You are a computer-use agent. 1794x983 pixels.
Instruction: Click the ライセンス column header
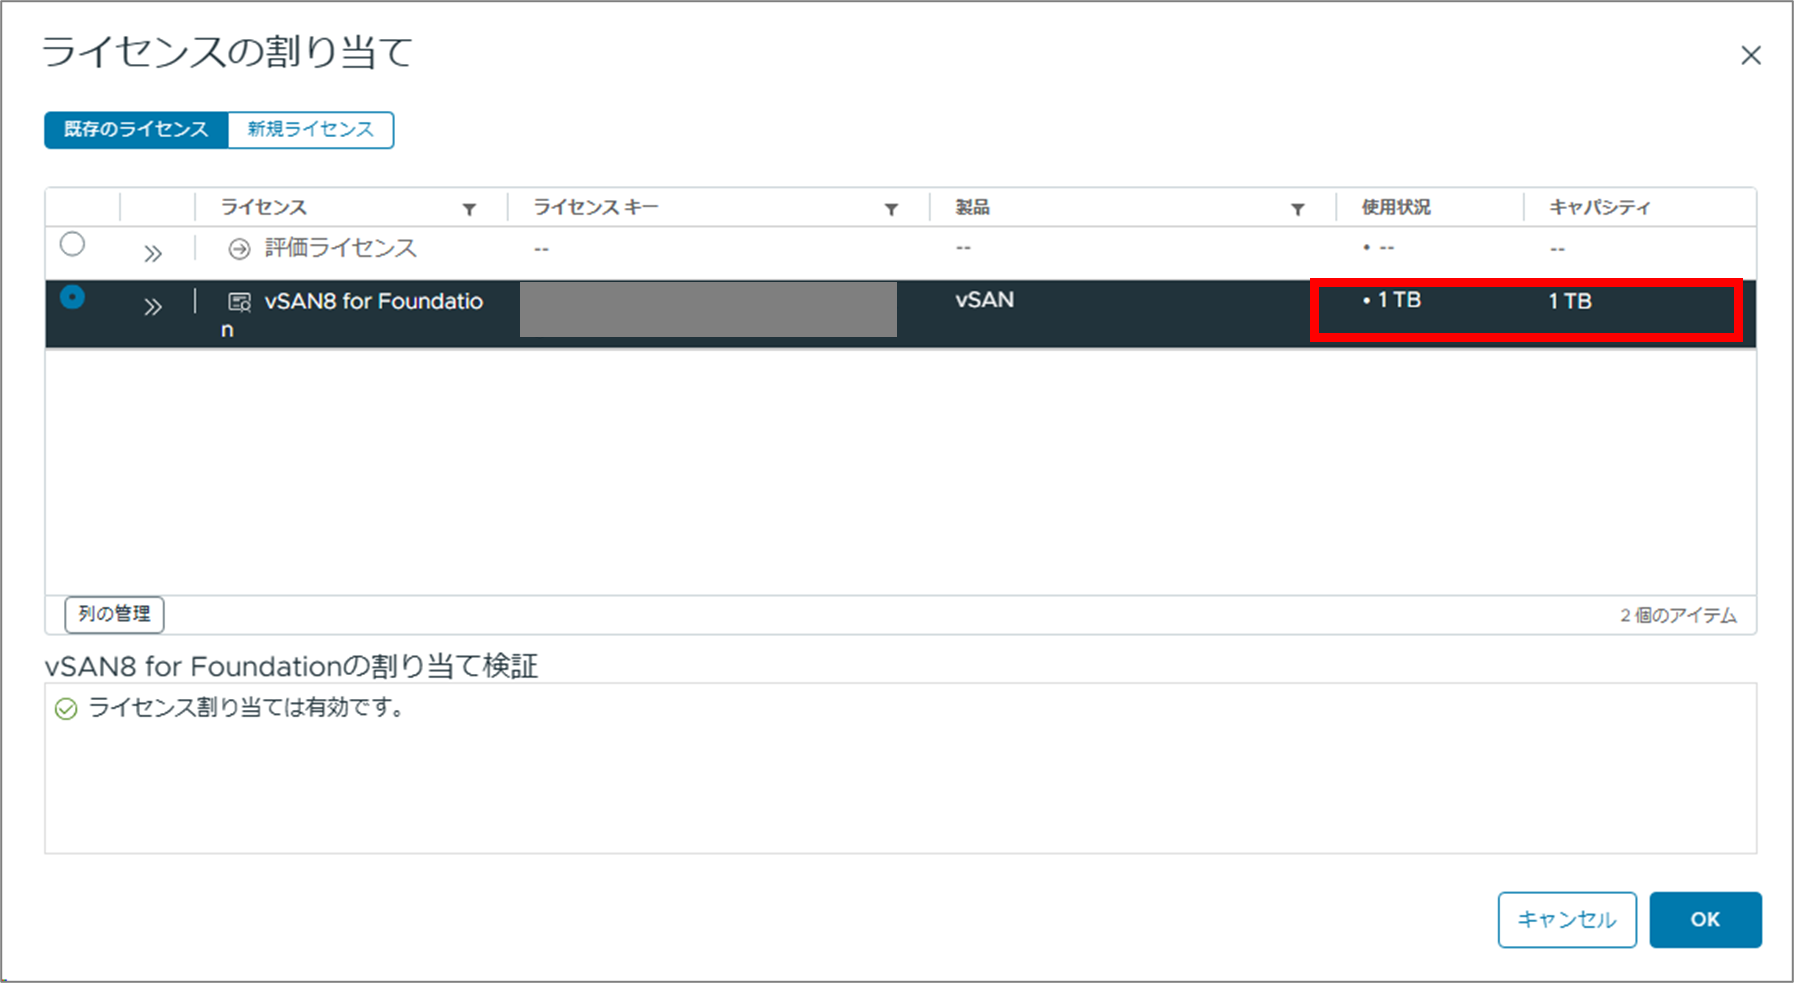264,207
